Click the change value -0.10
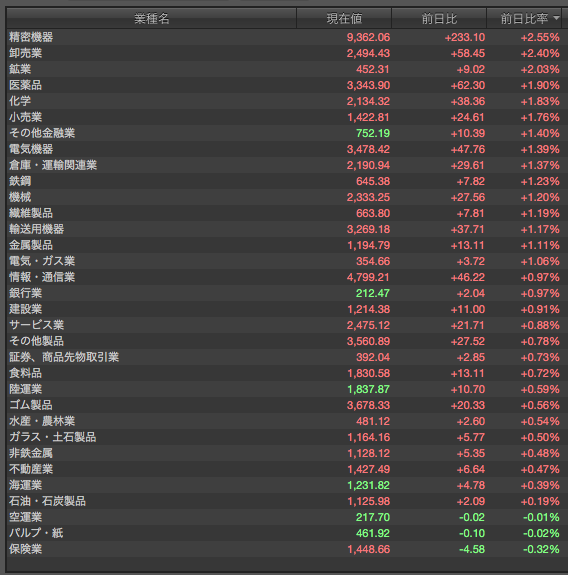The image size is (568, 575). coord(472,534)
